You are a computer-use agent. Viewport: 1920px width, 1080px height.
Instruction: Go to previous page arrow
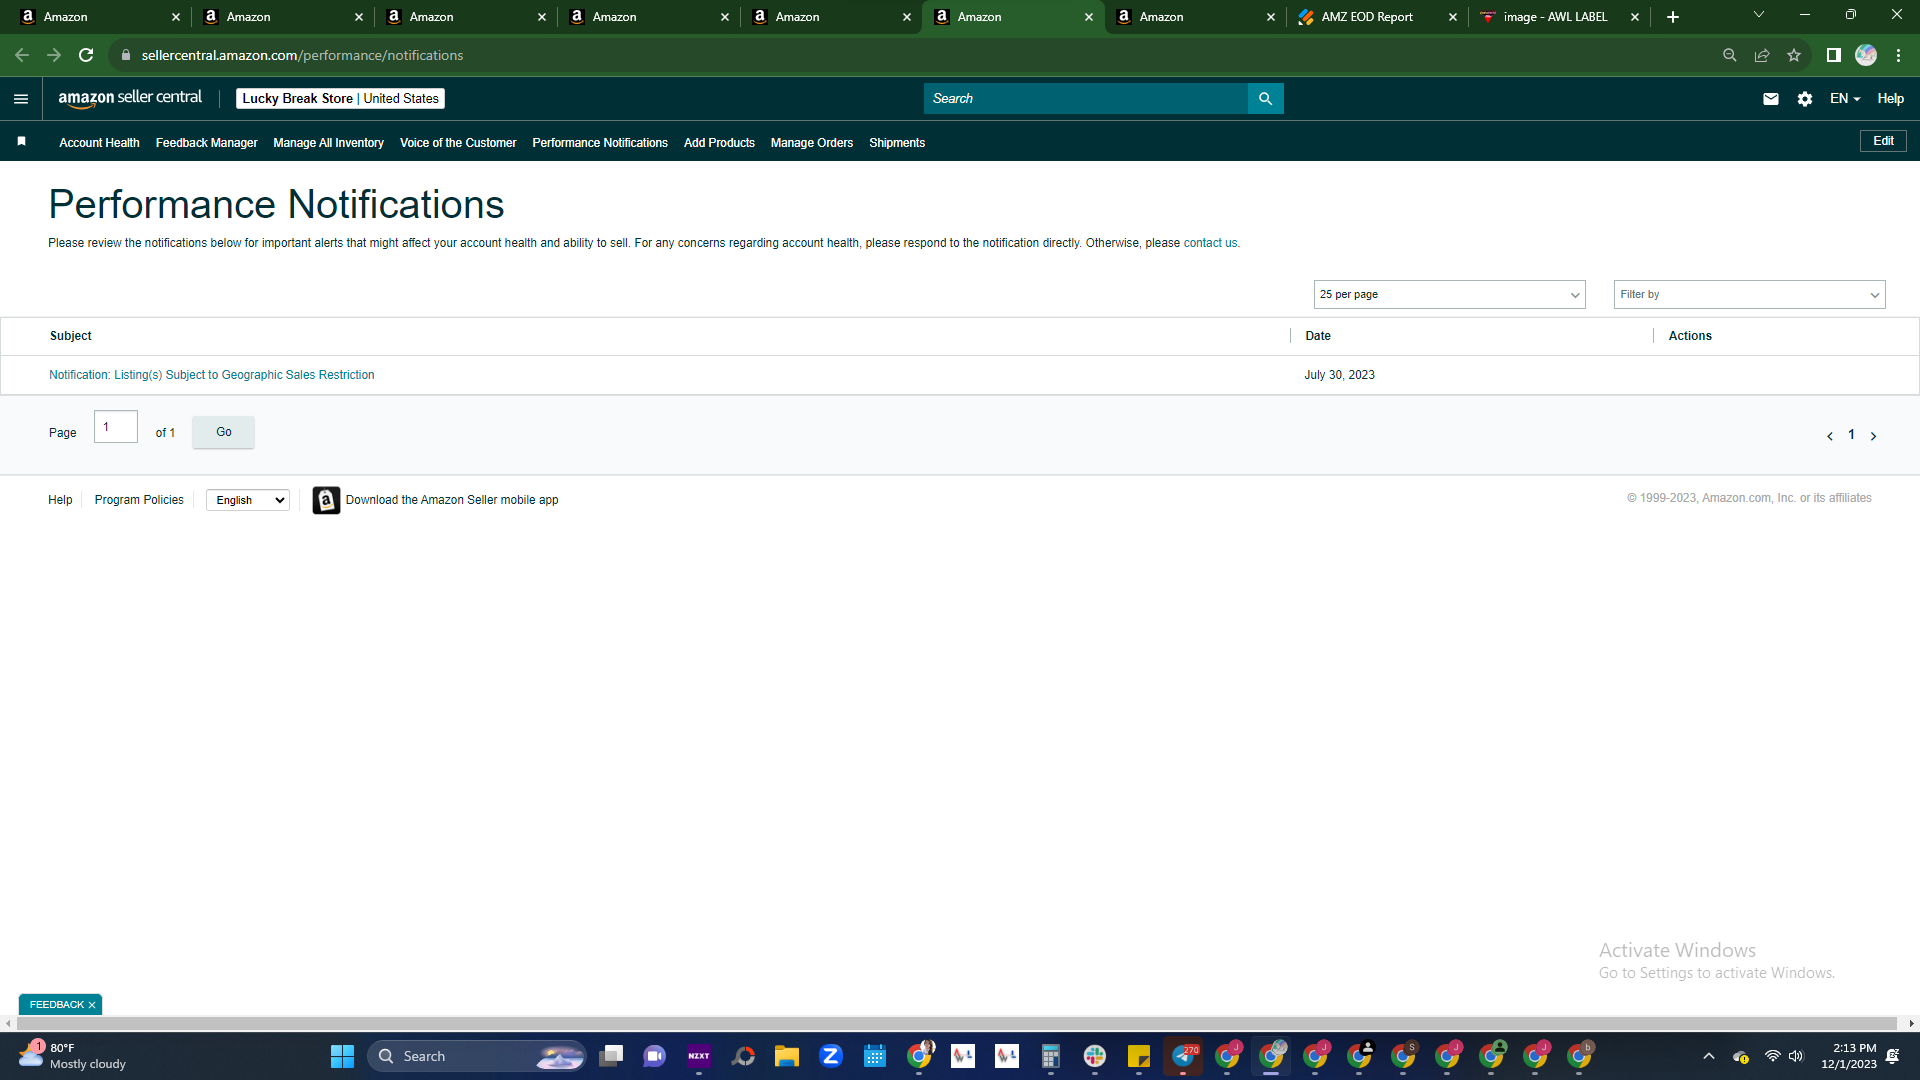(1830, 436)
